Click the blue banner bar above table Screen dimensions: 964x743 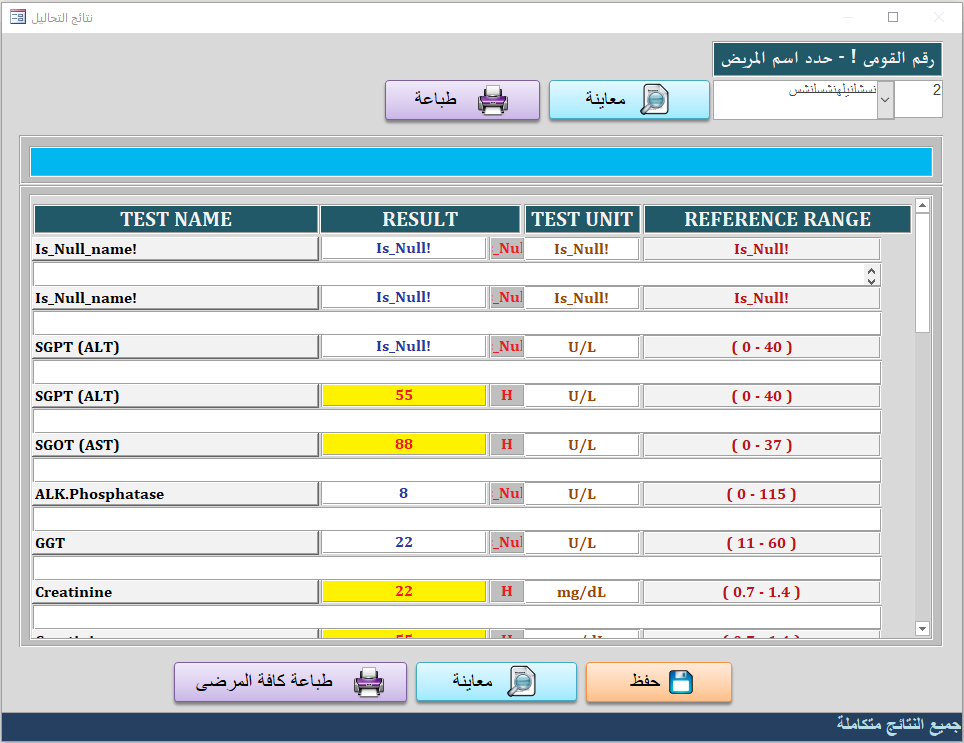pyautogui.click(x=481, y=162)
